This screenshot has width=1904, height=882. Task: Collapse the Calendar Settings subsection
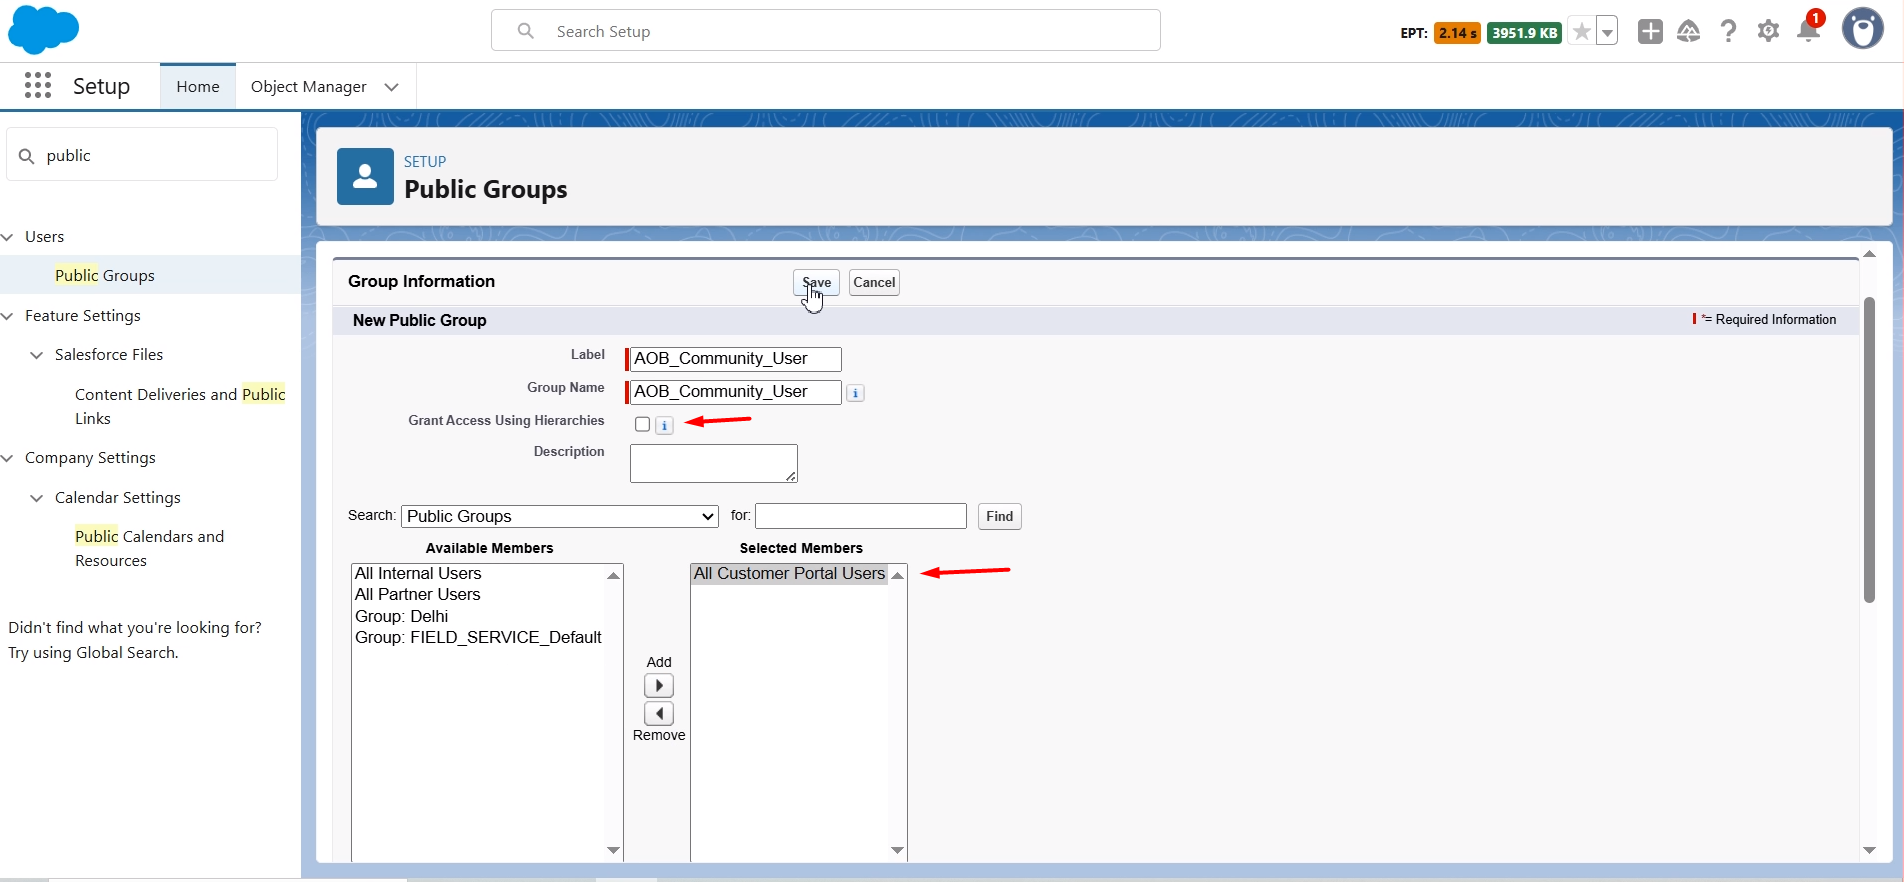[x=37, y=498]
